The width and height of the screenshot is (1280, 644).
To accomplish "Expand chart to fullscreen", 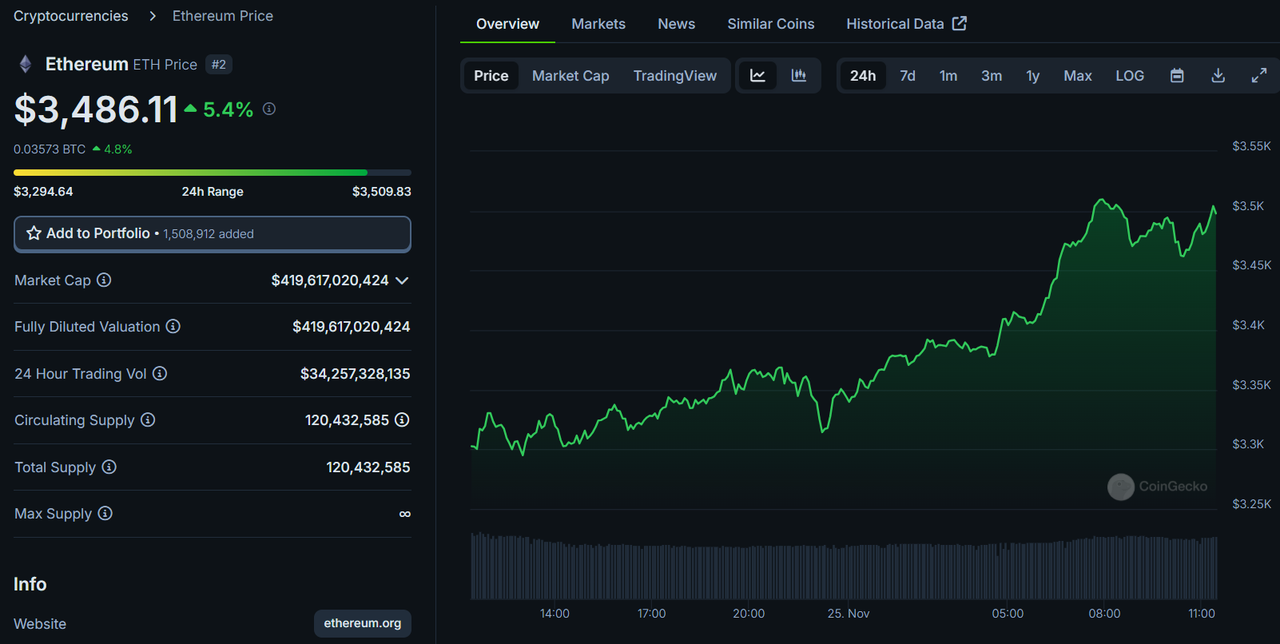I will (1259, 76).
